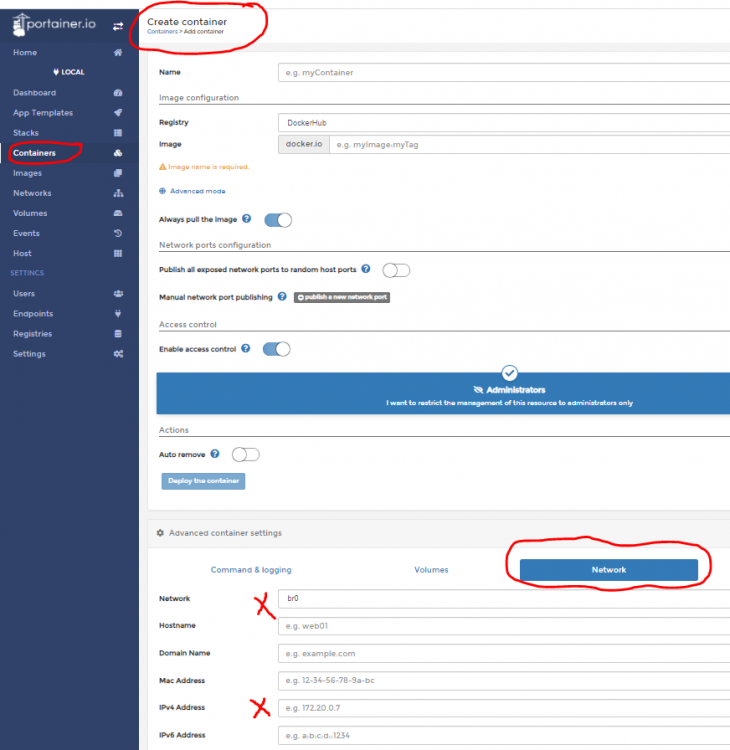This screenshot has width=730, height=750.
Task: Click help icon beside Always pull the image
Action: point(246,219)
